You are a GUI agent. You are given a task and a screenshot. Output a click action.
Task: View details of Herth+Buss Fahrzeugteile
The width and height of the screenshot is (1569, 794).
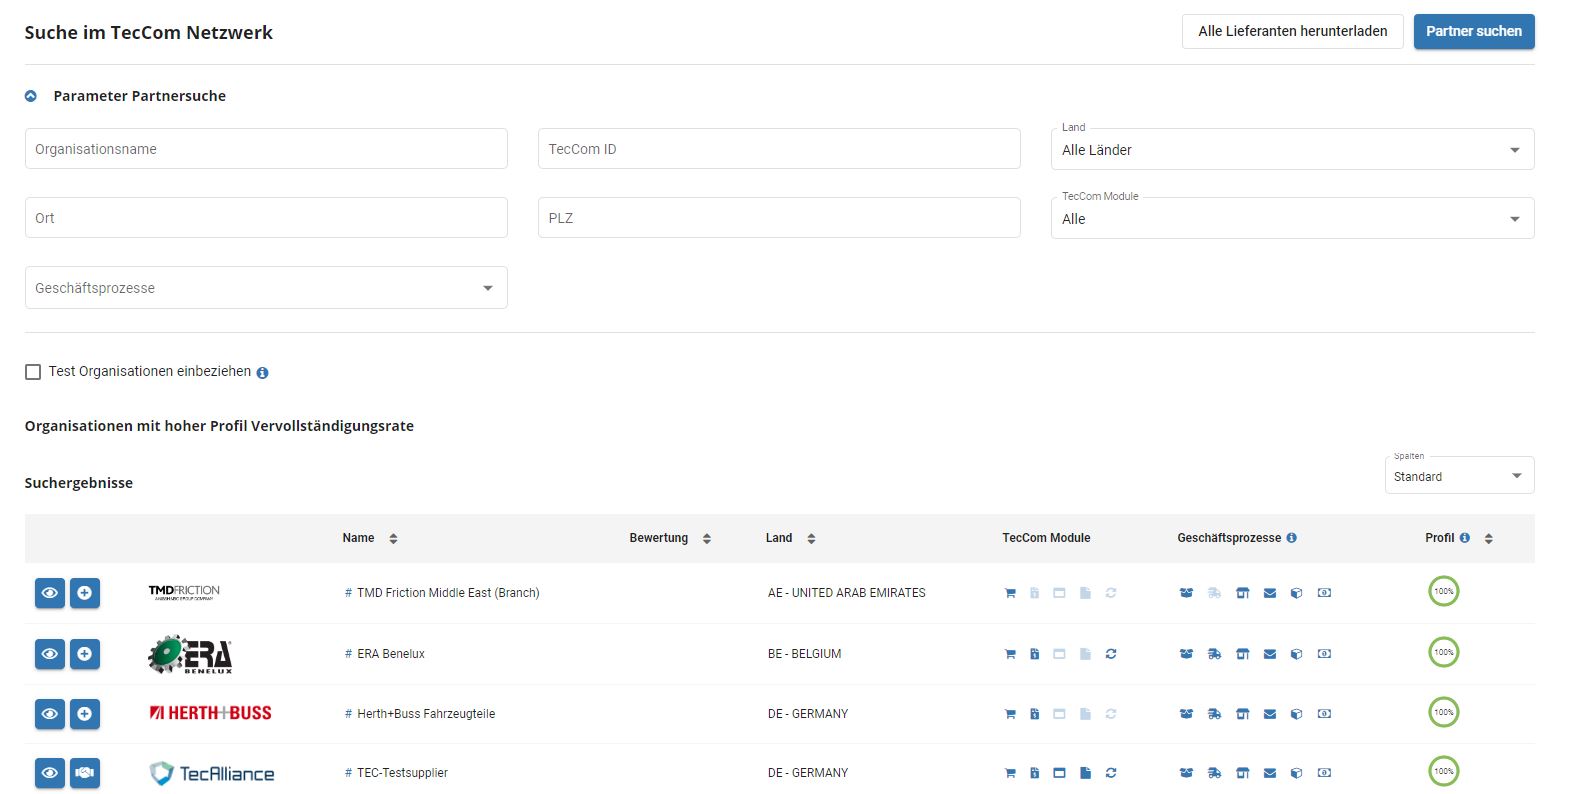(50, 714)
